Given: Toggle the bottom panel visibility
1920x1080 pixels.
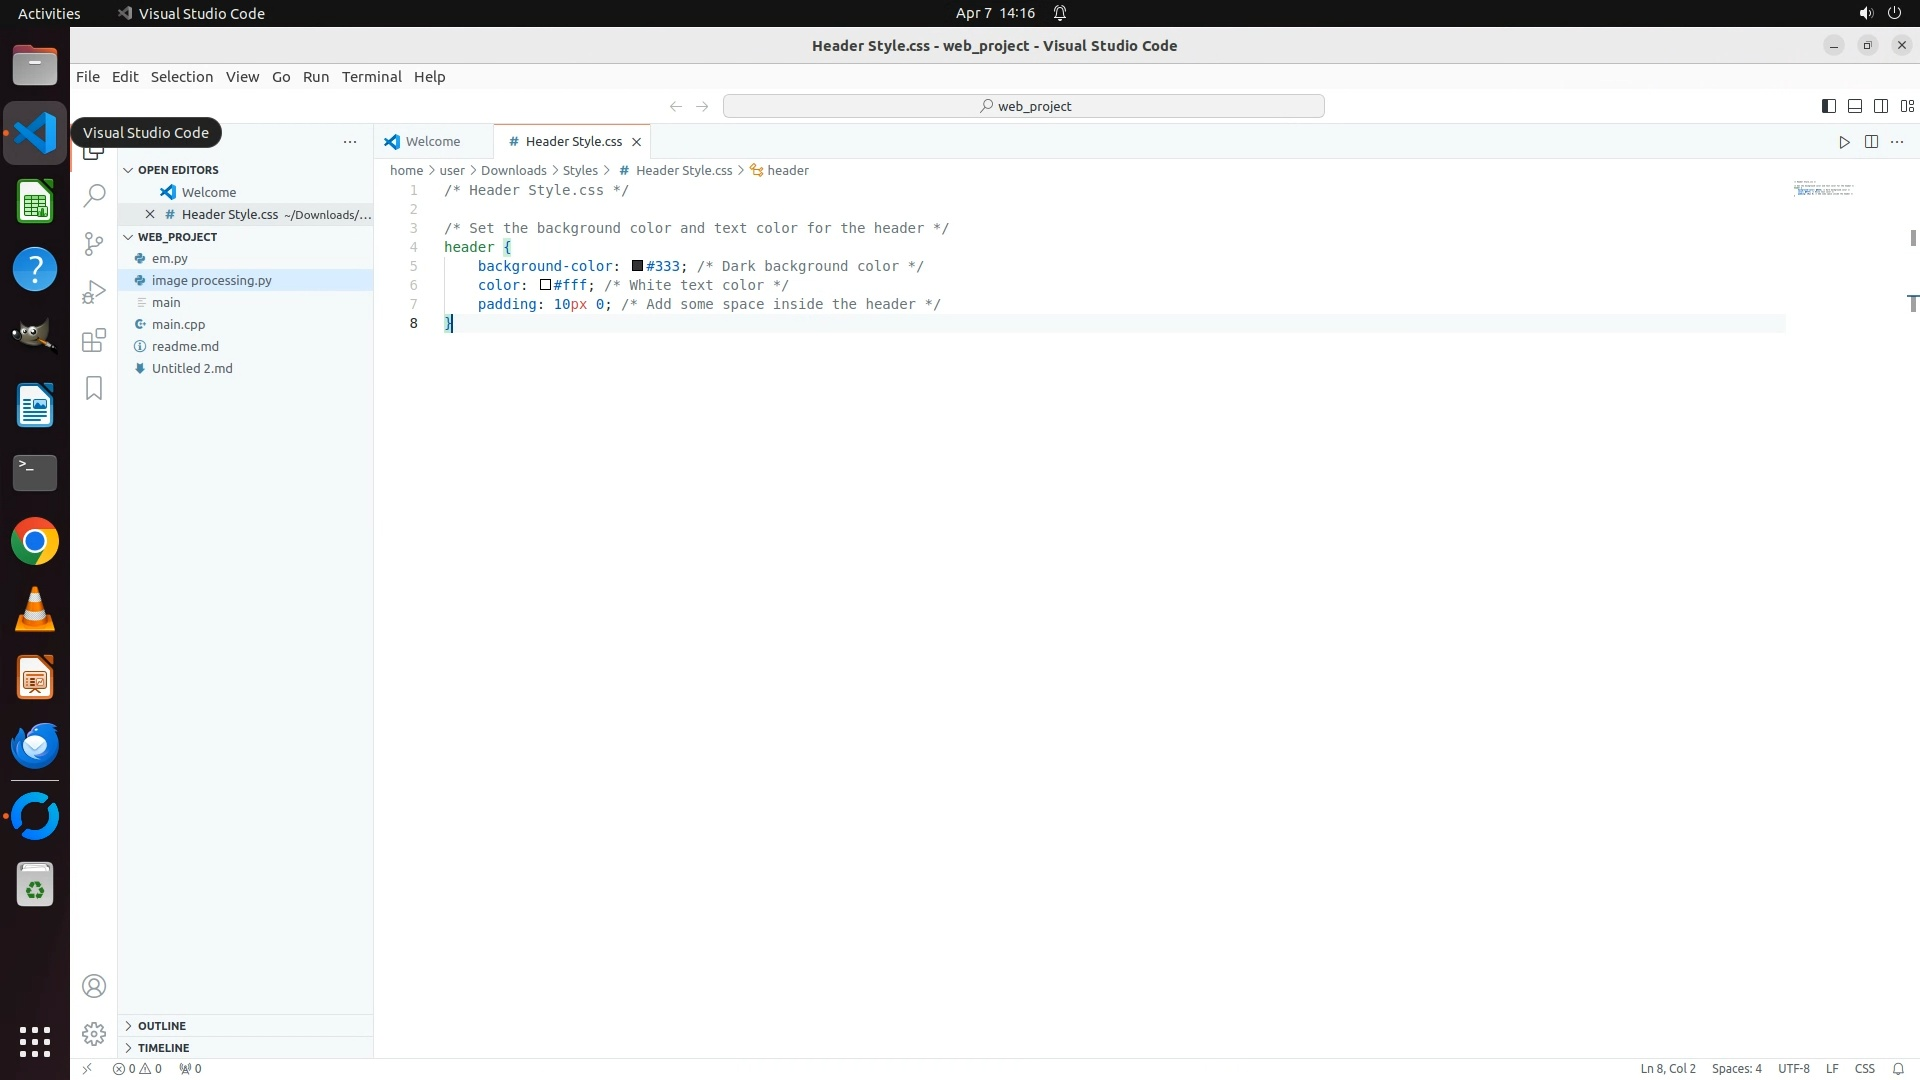Looking at the screenshot, I should [1854, 106].
